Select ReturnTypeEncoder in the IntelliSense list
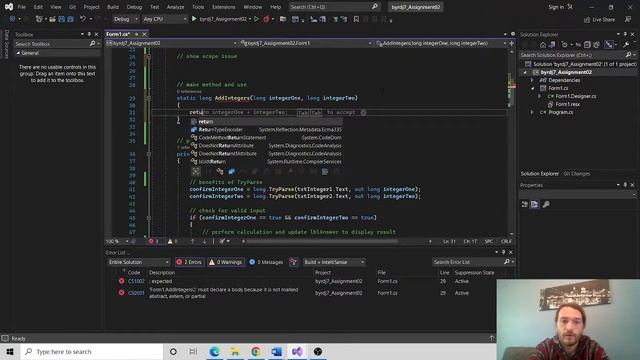The height and width of the screenshot is (360, 640). click(266, 130)
